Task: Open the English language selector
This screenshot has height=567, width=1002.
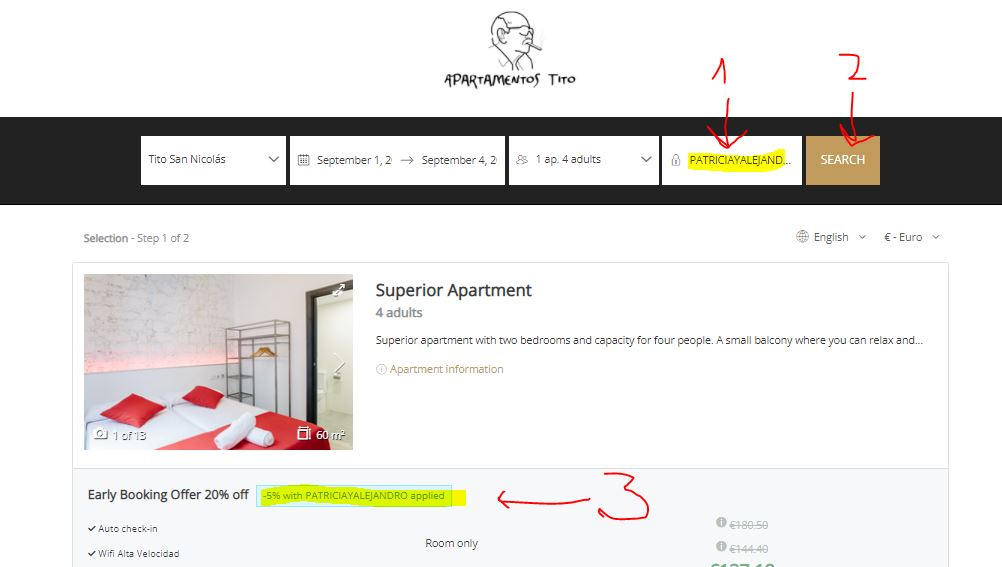Action: coord(831,237)
